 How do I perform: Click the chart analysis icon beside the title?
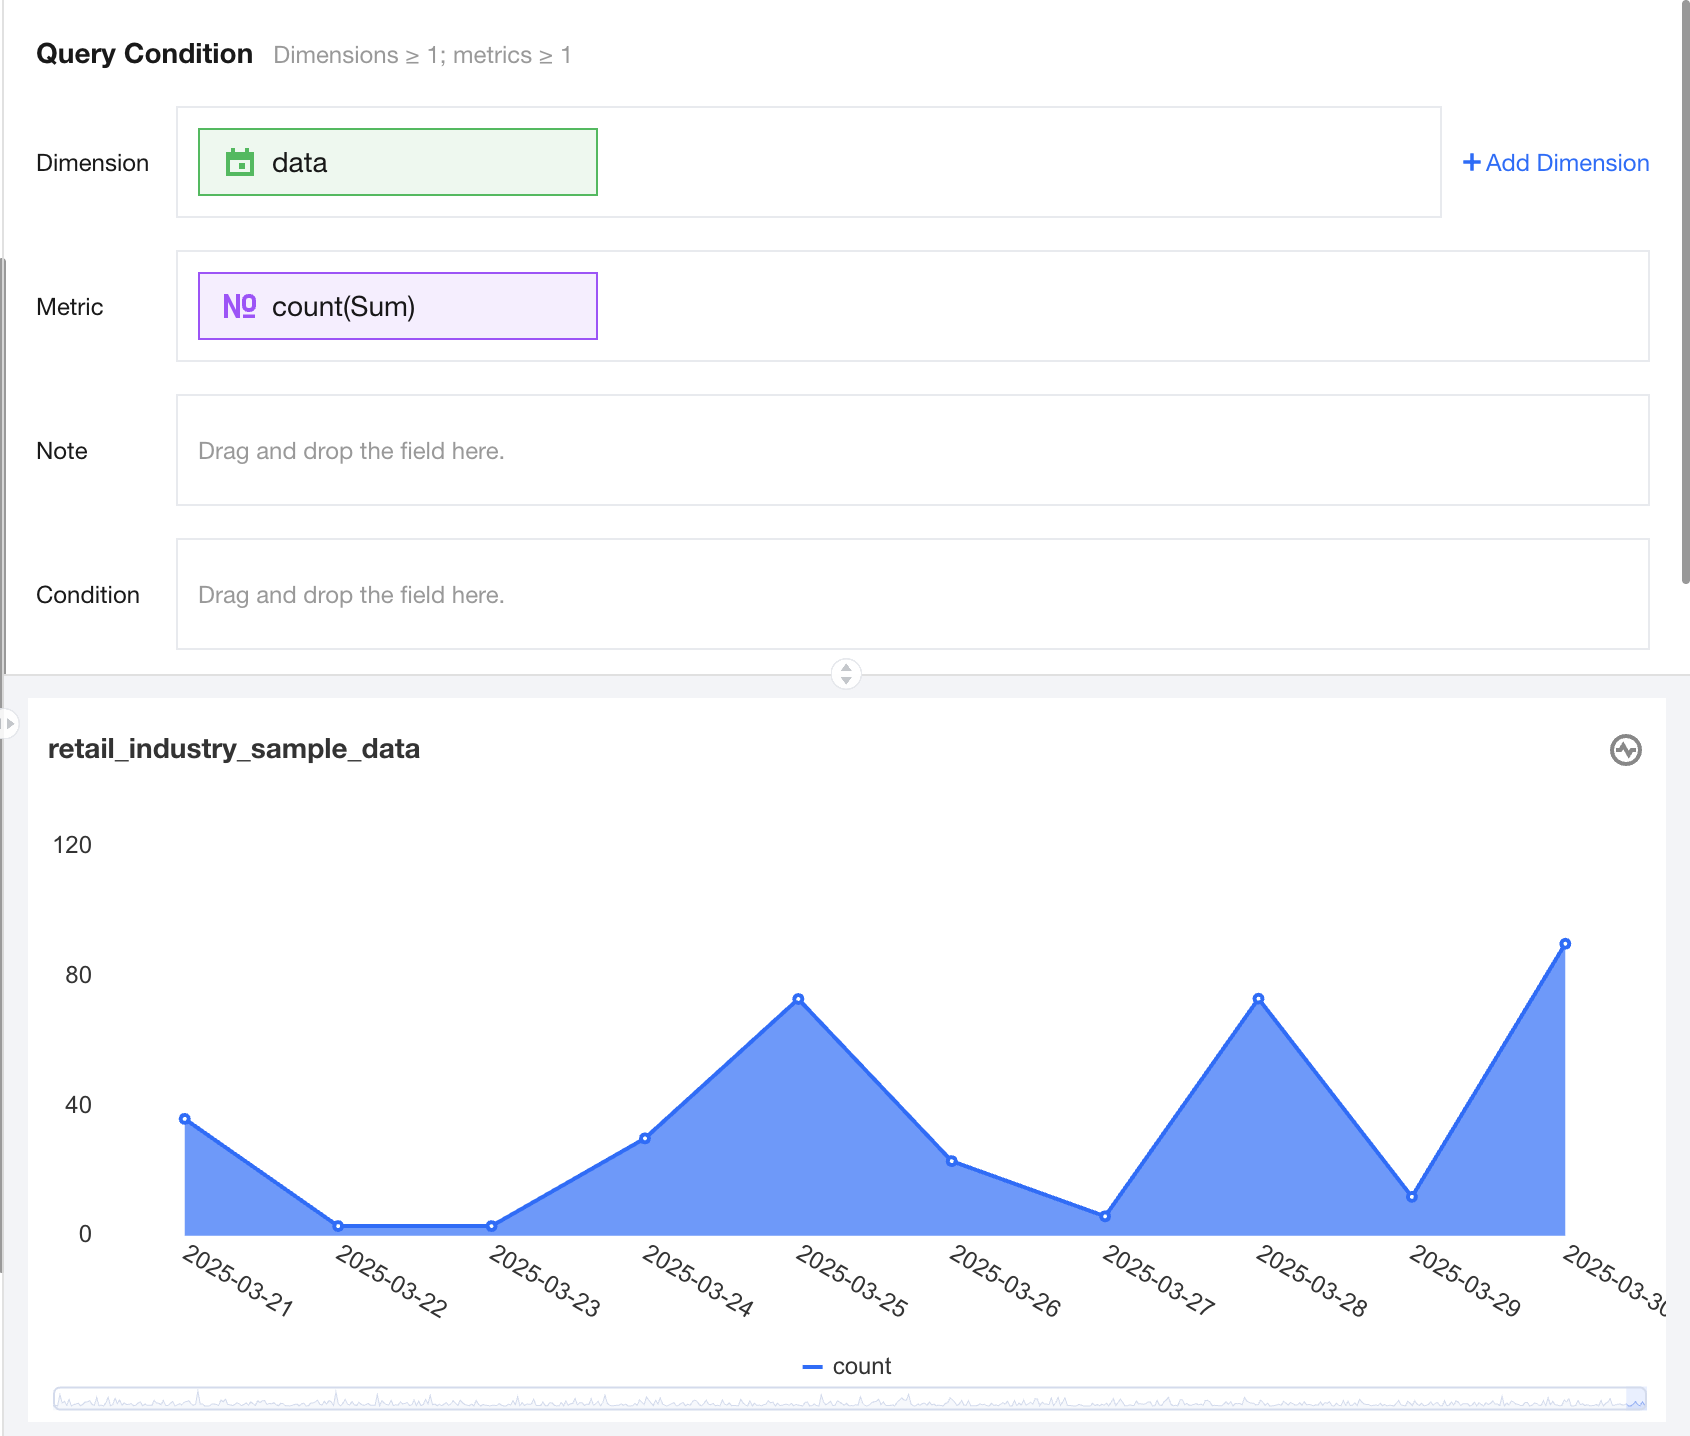[x=1625, y=750]
